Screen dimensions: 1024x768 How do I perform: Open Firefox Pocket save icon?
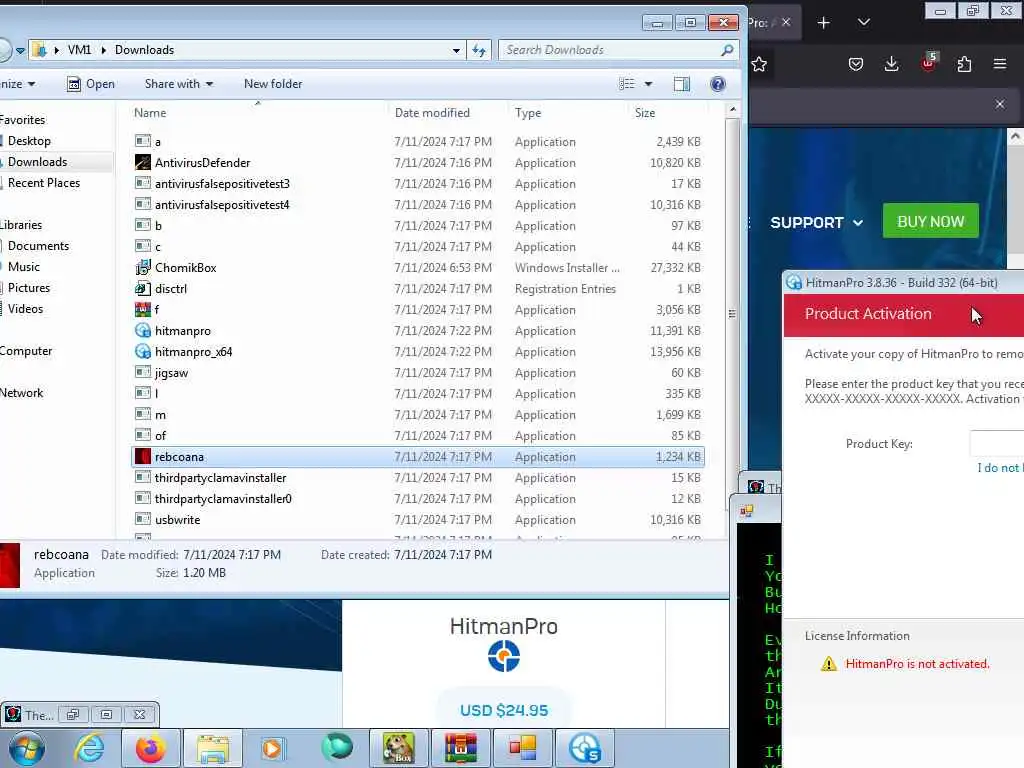(x=856, y=64)
